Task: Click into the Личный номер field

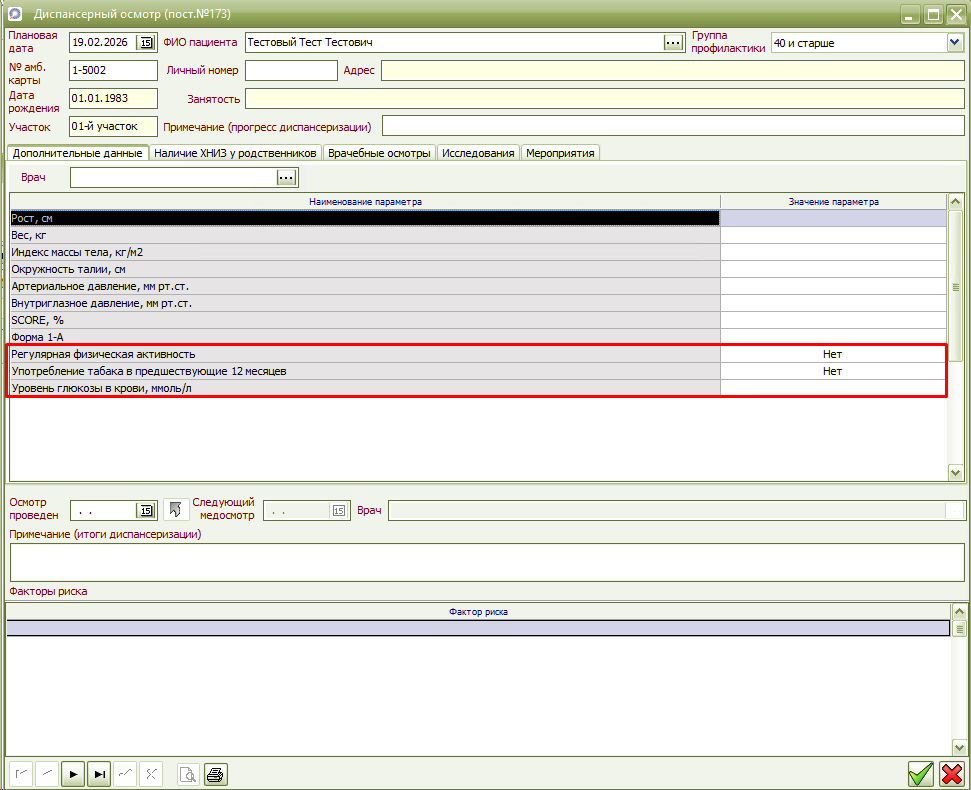Action: [x=291, y=70]
